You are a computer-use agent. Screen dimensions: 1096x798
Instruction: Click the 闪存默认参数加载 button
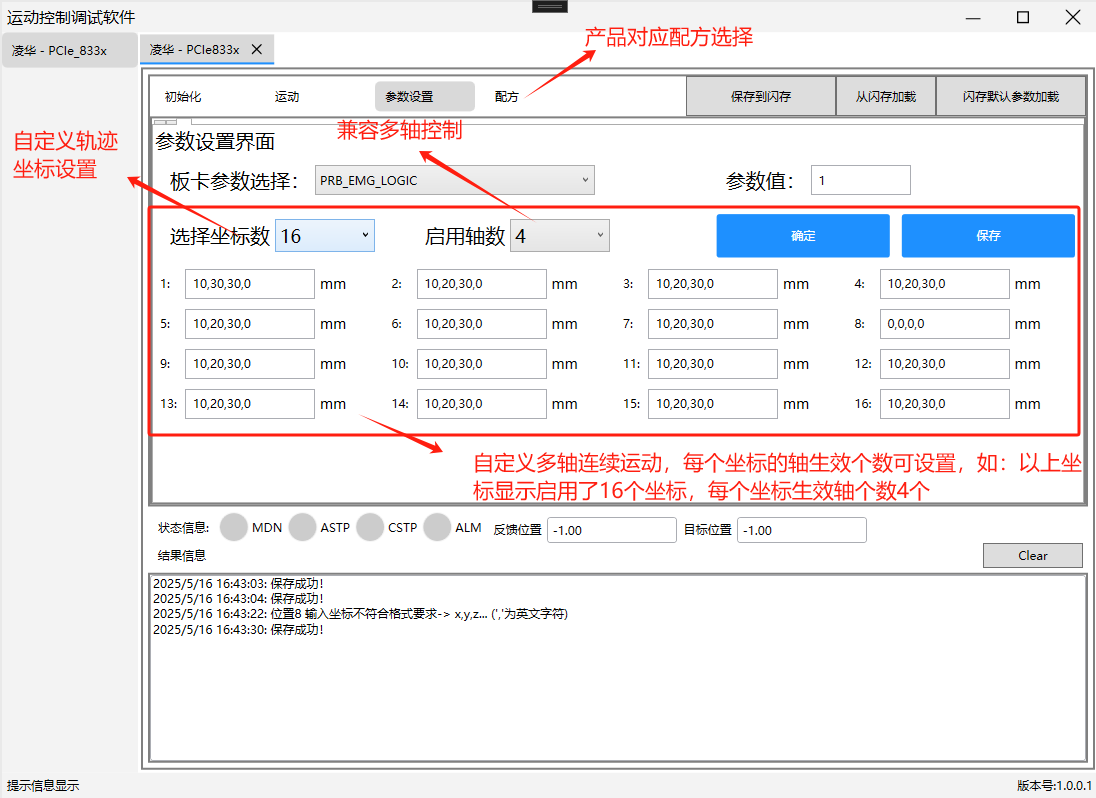point(1011,96)
